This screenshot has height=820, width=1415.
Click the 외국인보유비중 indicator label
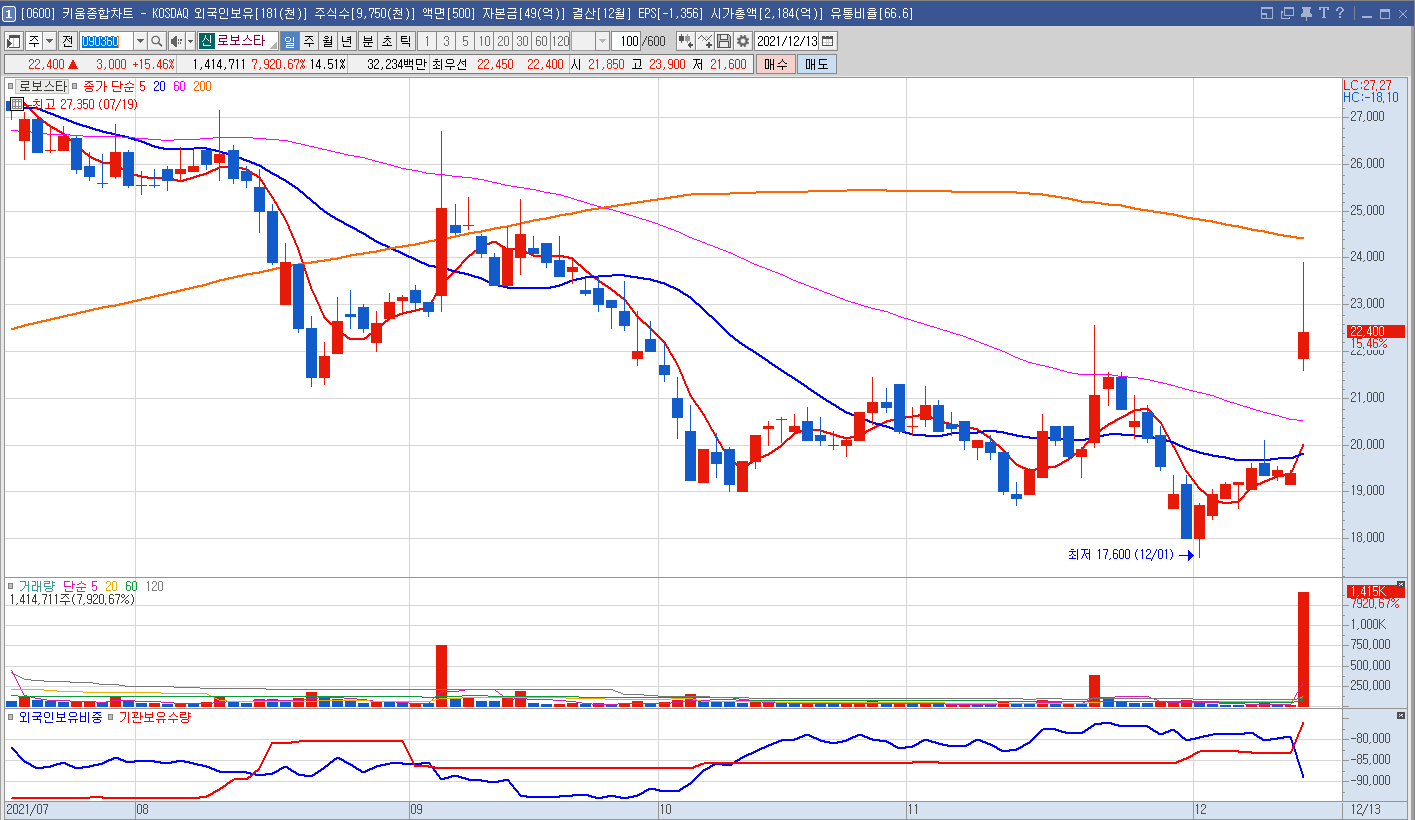pyautogui.click(x=60, y=717)
